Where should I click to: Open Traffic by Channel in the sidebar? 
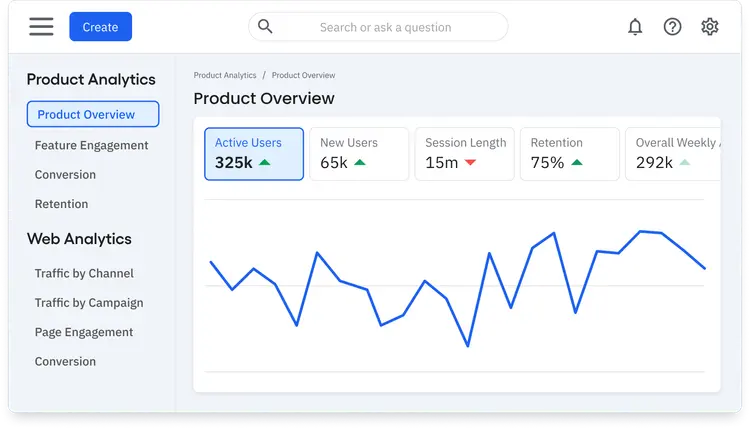coord(84,274)
